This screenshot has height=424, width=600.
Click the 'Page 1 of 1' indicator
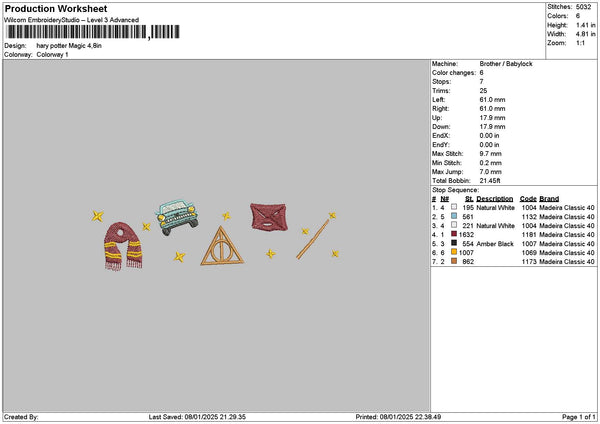[x=579, y=417]
